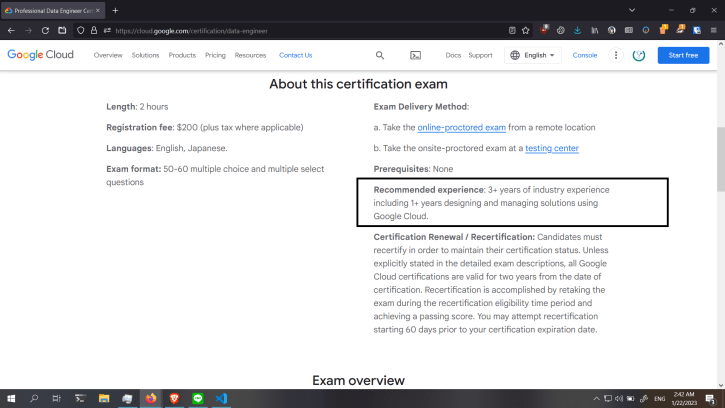Bookmark this page with the star
The width and height of the screenshot is (725, 408).
click(526, 31)
